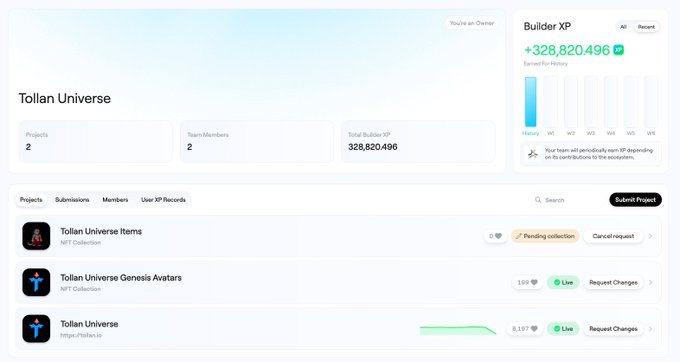Viewport: 680px width, 362px height.
Task: Switch to the Projects tab
Action: coord(31,199)
